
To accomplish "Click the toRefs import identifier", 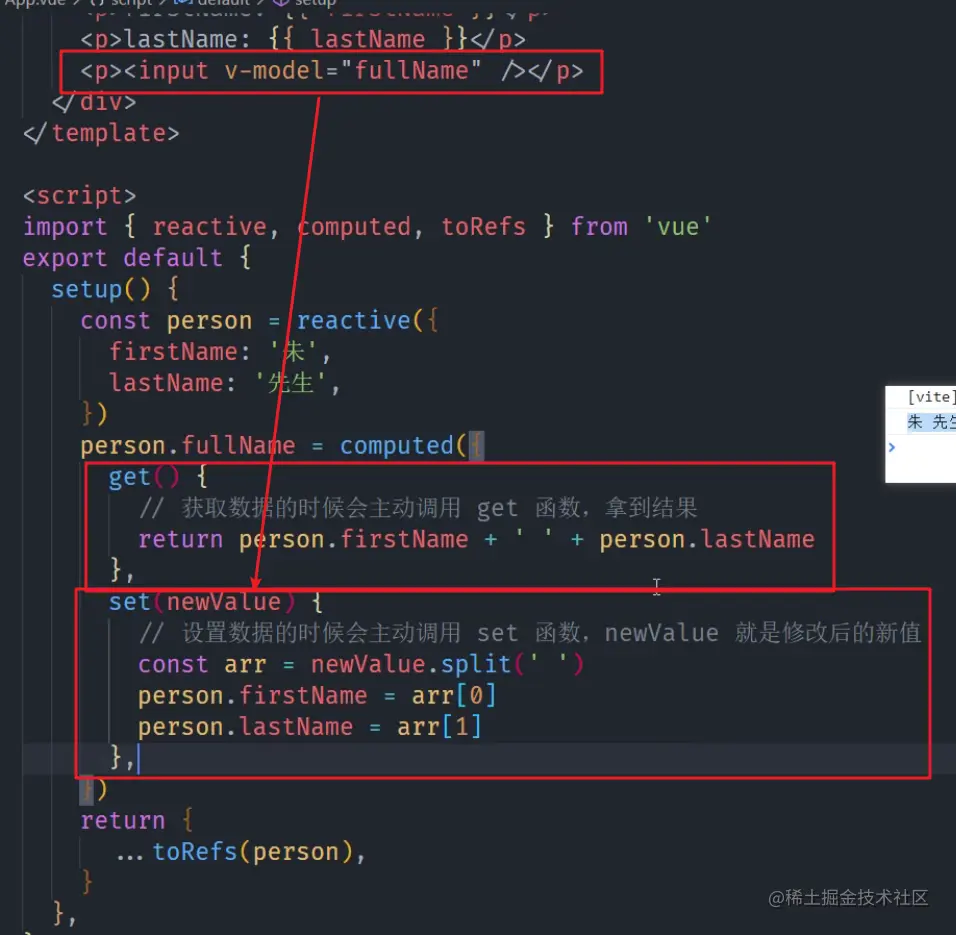I will [x=483, y=227].
